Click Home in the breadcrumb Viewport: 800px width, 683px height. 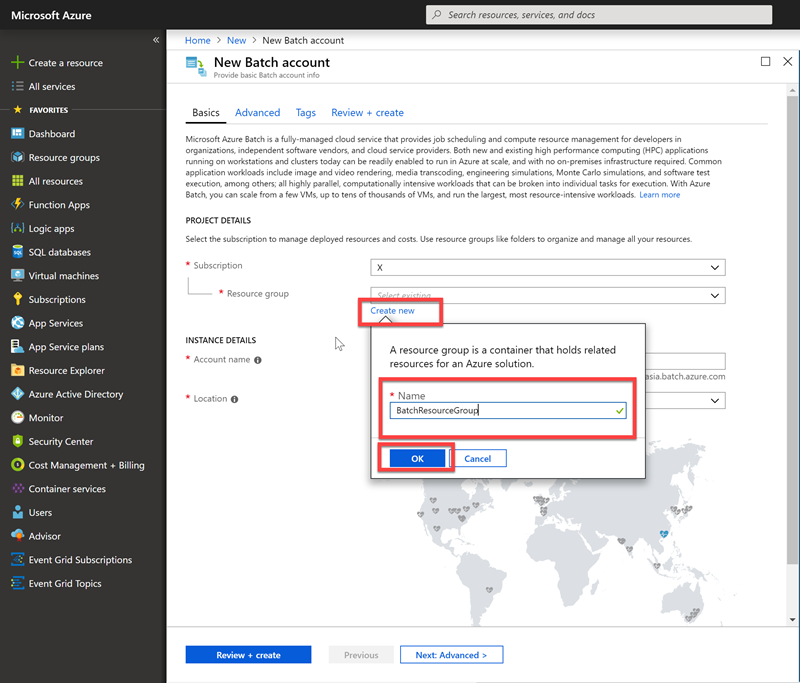tap(197, 40)
